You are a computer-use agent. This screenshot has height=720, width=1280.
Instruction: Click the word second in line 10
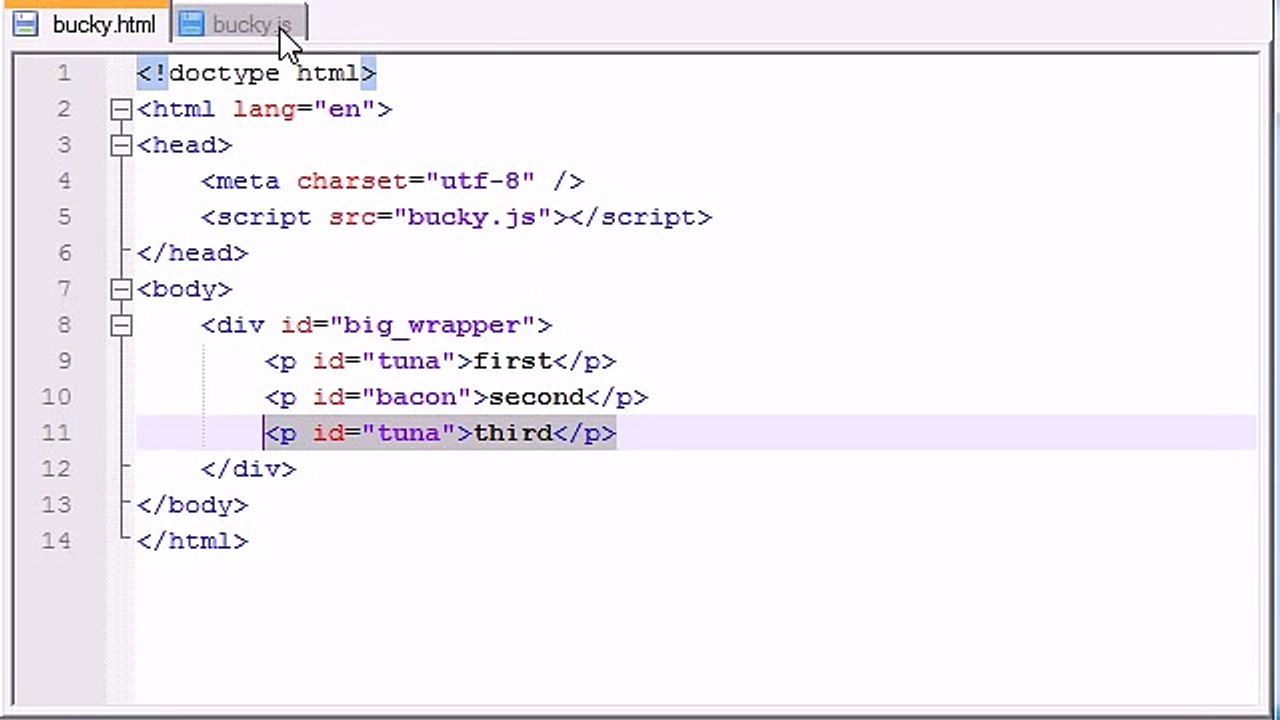click(536, 397)
